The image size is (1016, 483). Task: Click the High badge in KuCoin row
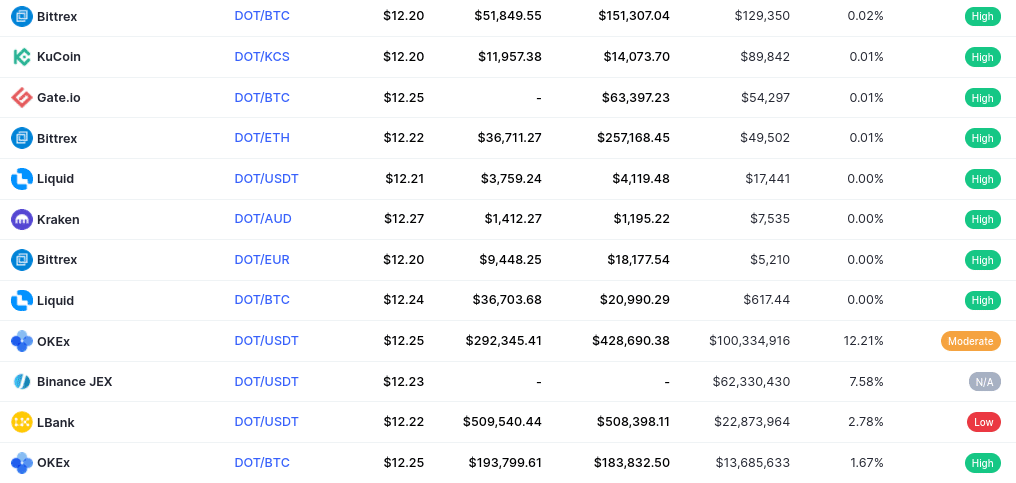coord(982,57)
